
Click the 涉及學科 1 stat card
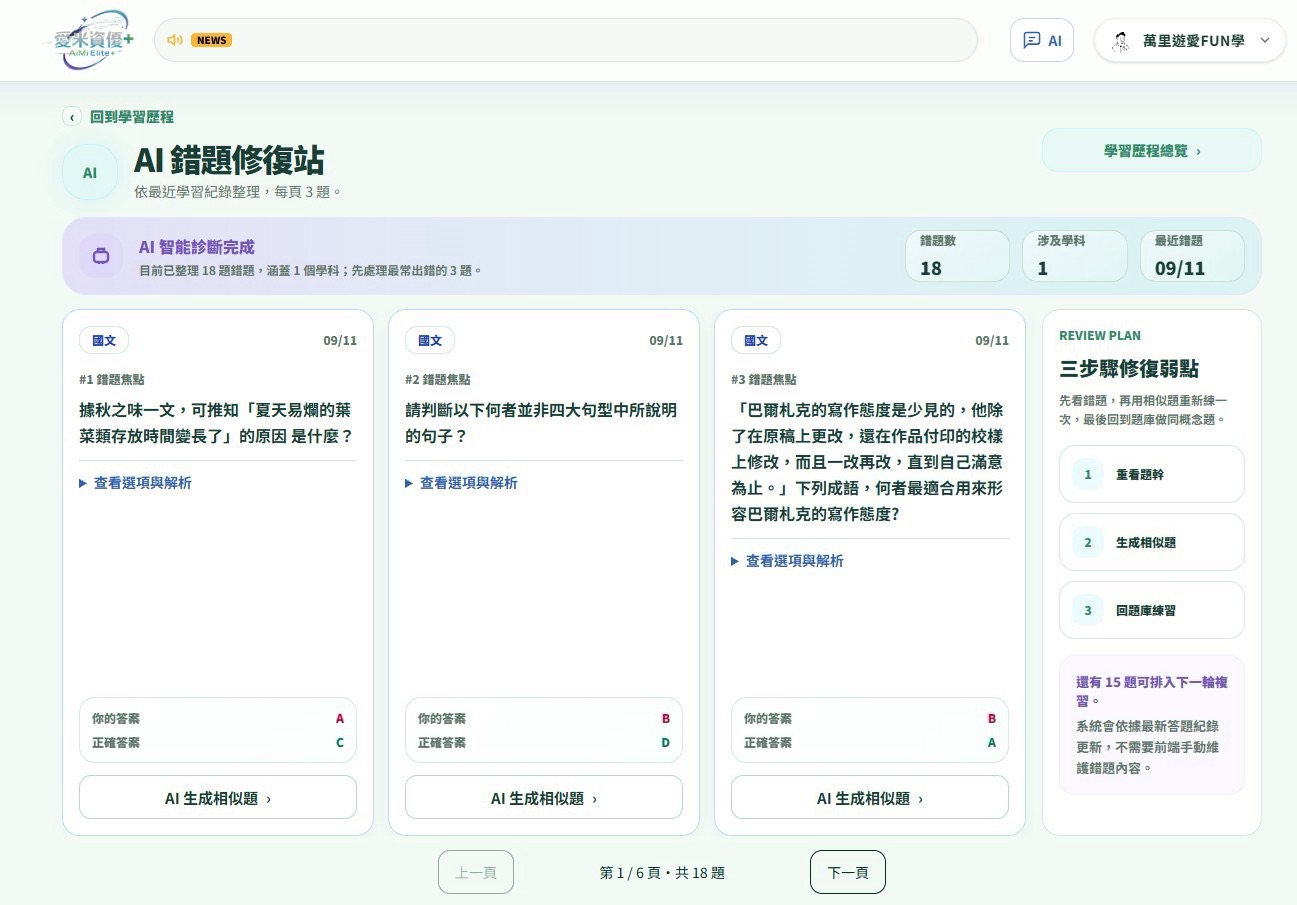(x=1075, y=256)
